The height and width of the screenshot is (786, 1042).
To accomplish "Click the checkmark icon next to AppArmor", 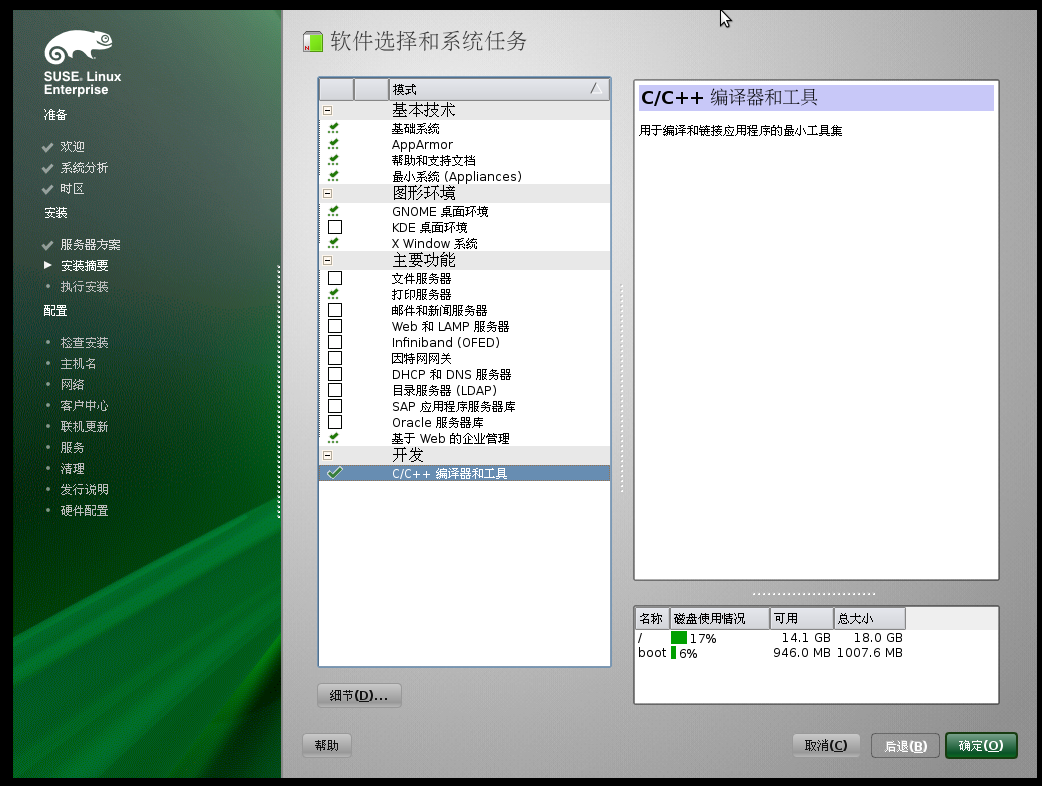I will 333,144.
